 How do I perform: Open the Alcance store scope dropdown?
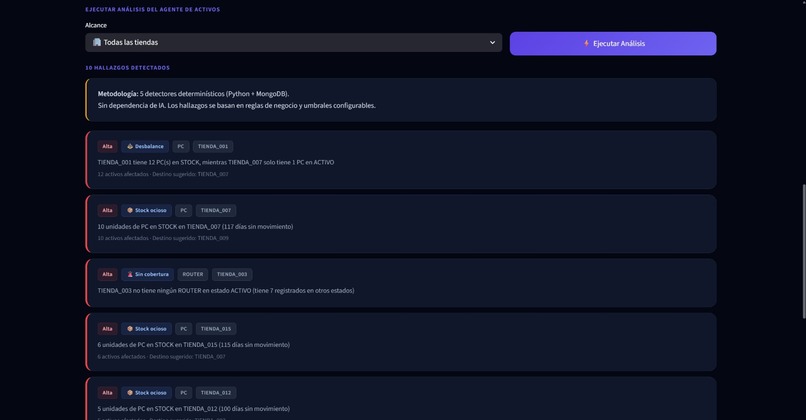pos(294,43)
